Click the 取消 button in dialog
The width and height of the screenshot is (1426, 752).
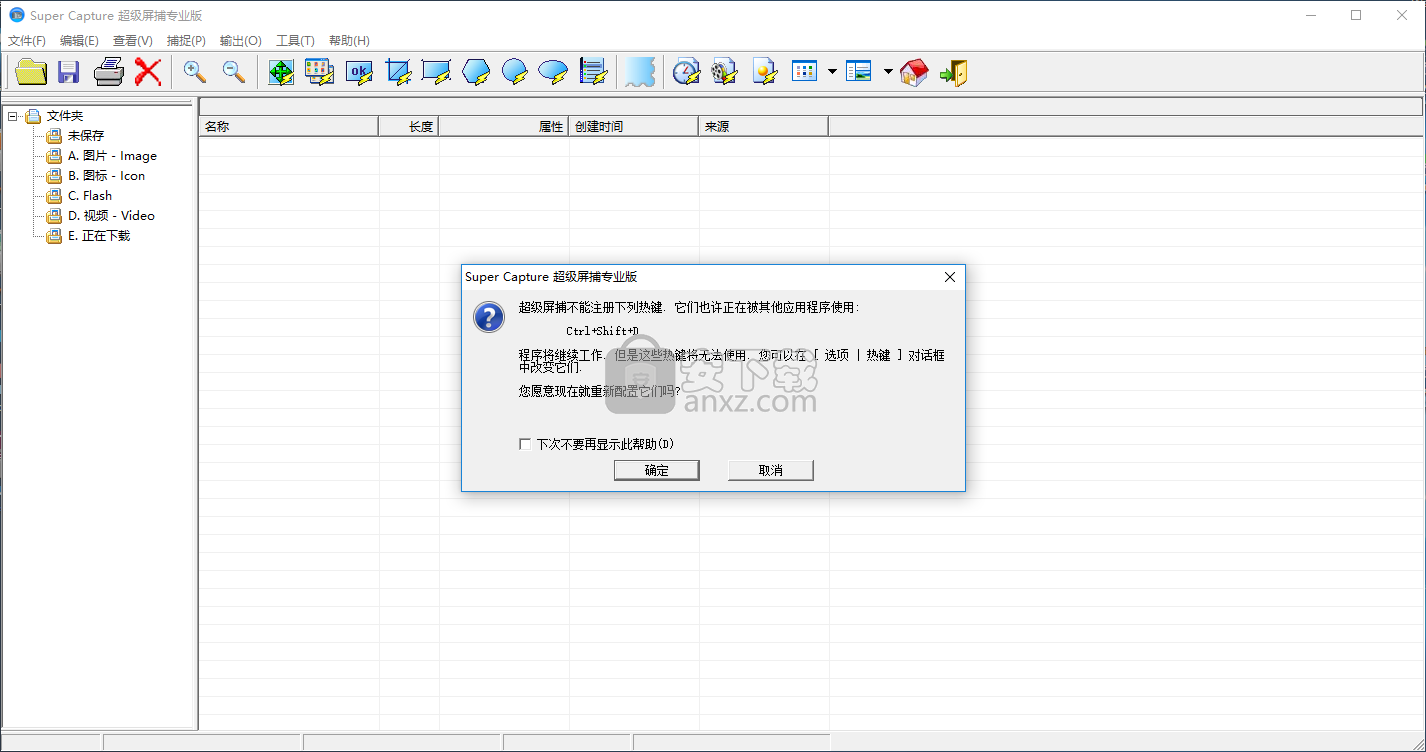point(771,470)
